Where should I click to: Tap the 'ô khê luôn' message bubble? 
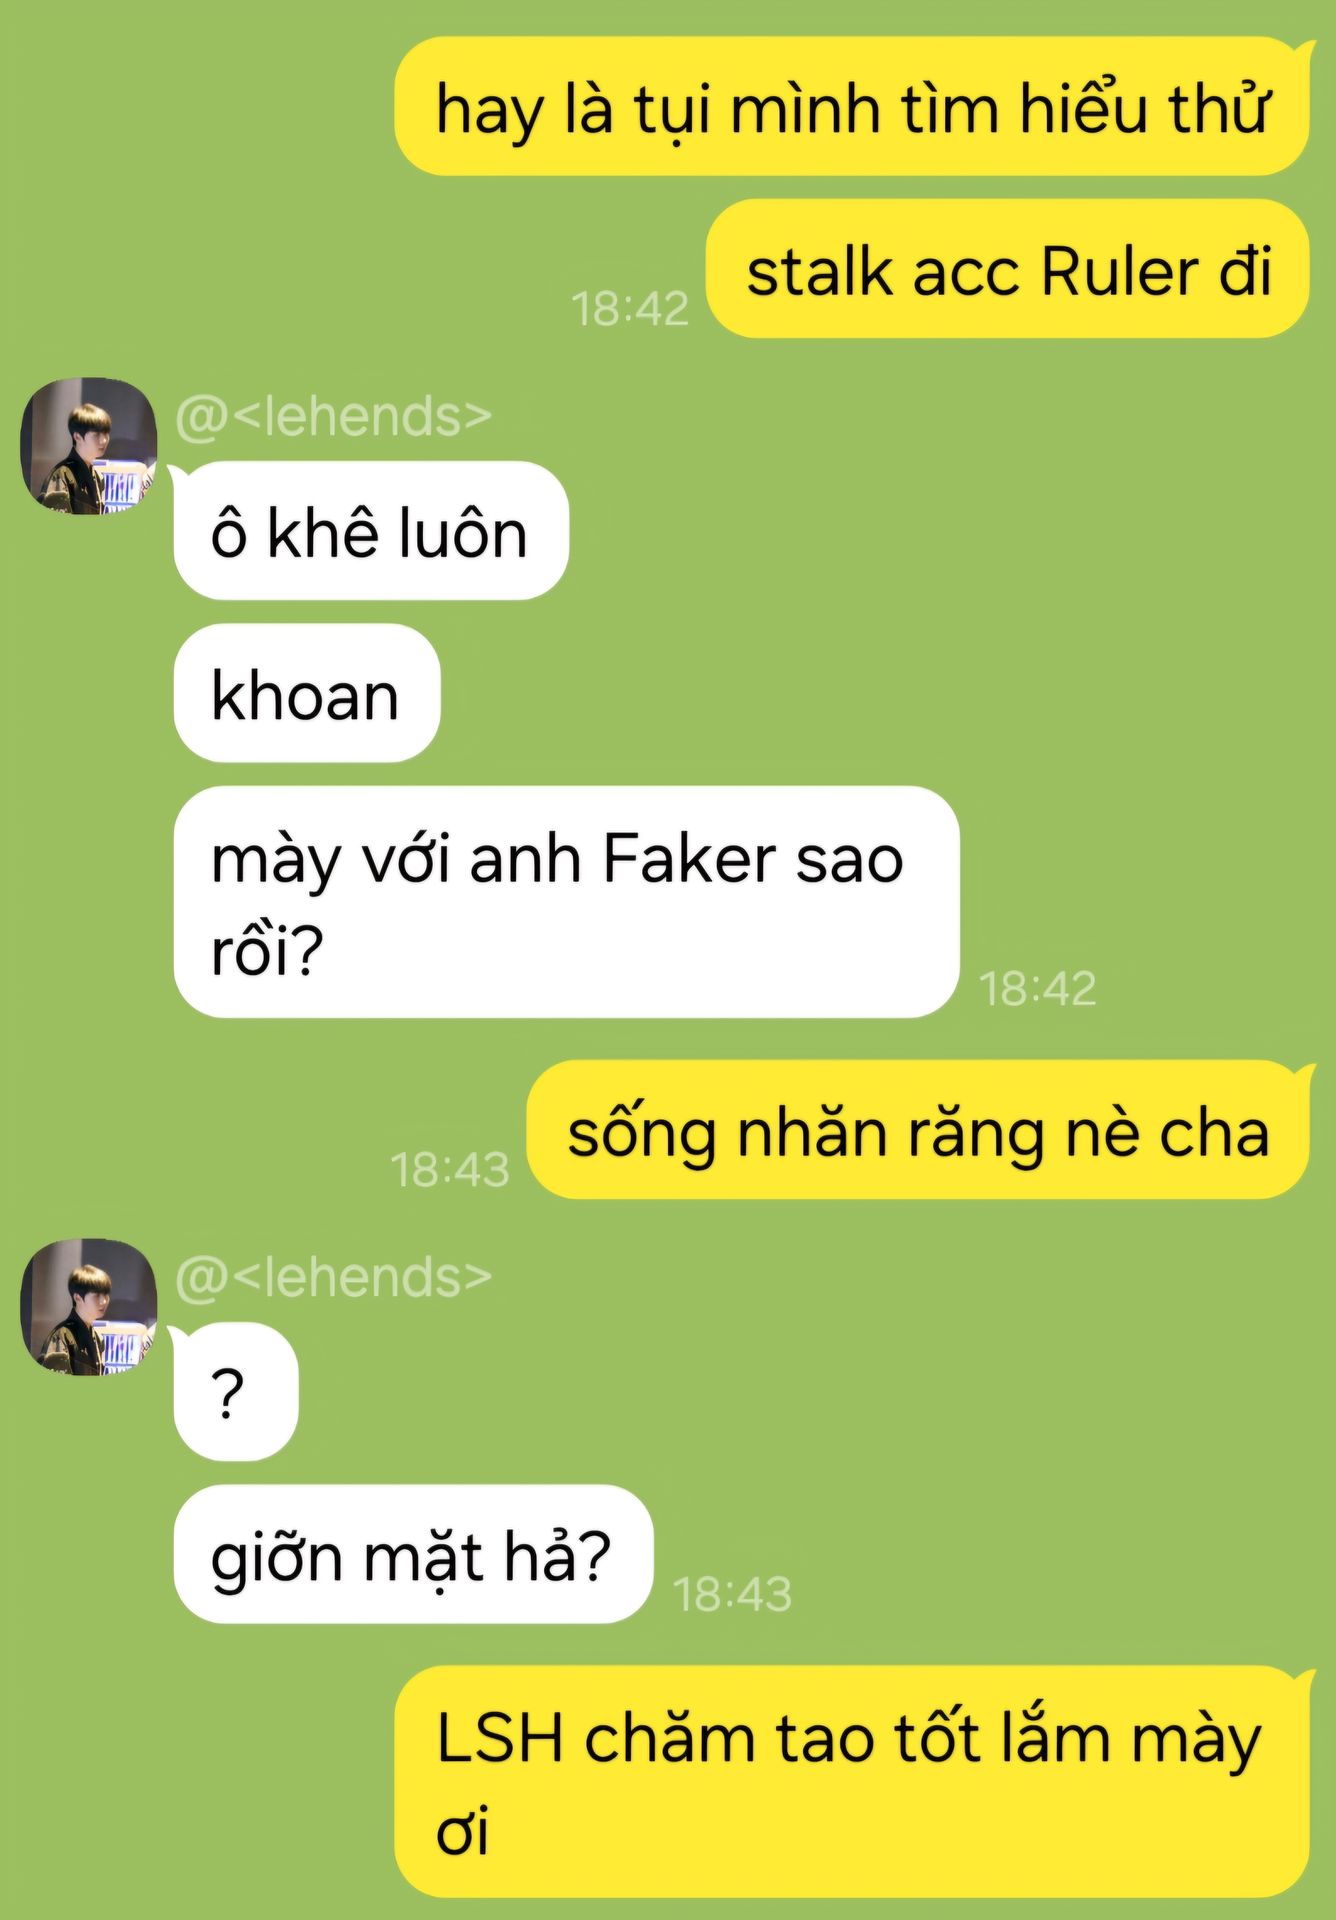pyautogui.click(x=371, y=531)
